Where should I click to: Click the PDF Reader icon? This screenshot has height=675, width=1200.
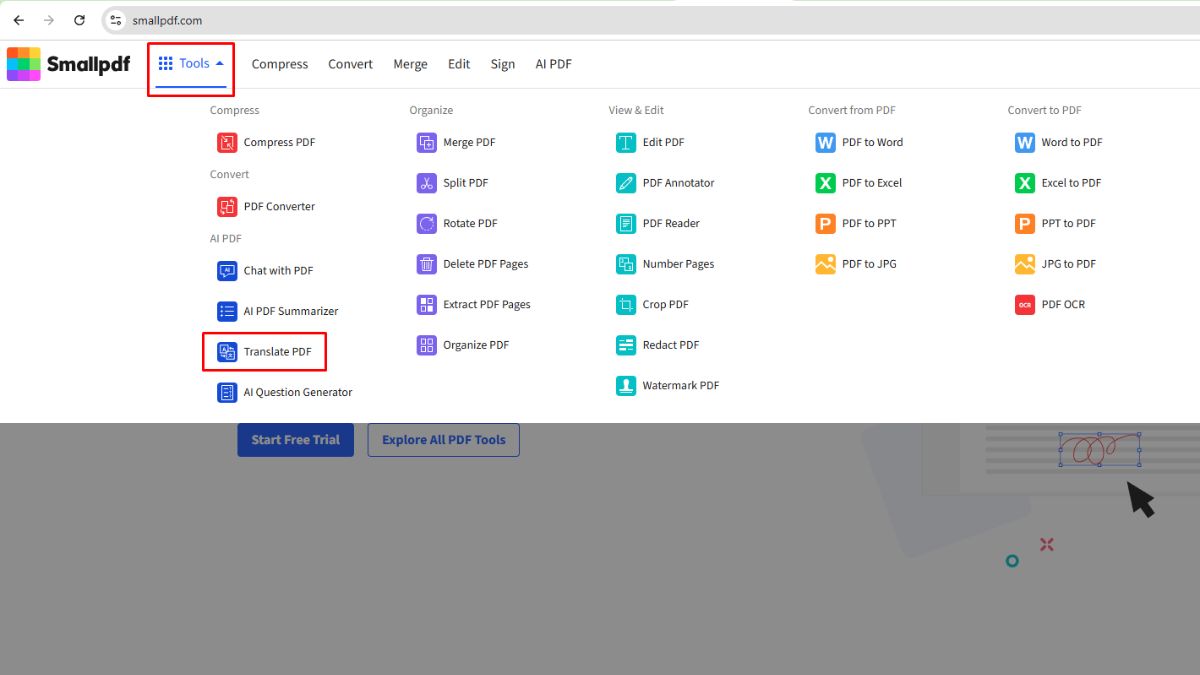tap(626, 224)
